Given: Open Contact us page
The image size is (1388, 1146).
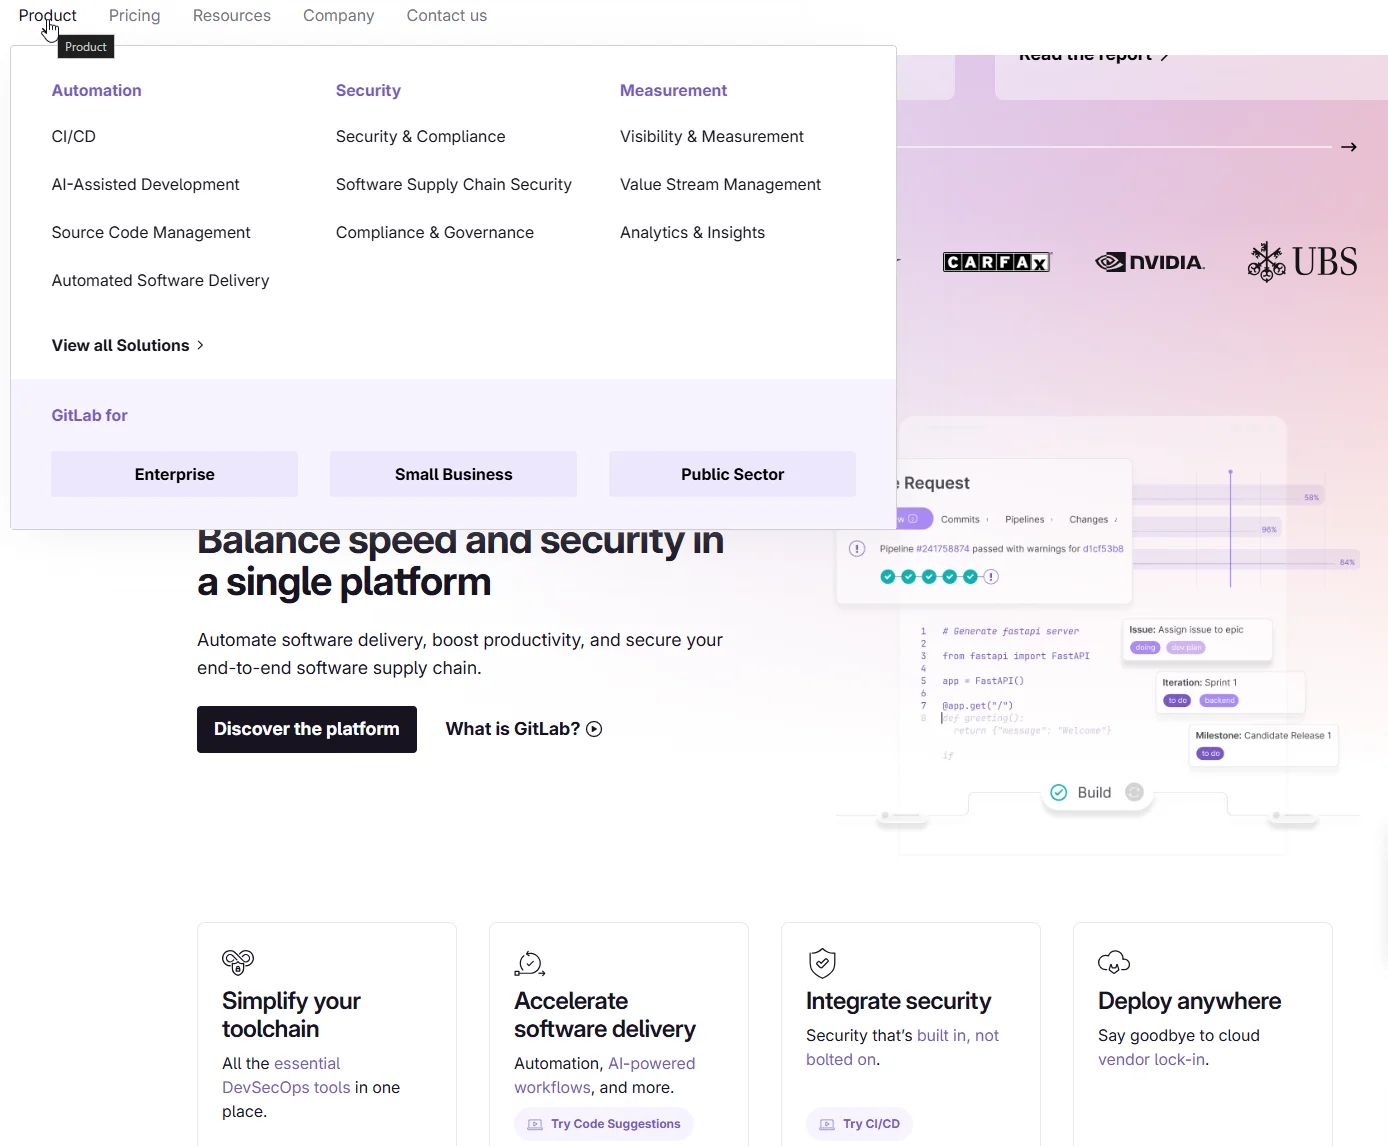Looking at the screenshot, I should pos(446,15).
